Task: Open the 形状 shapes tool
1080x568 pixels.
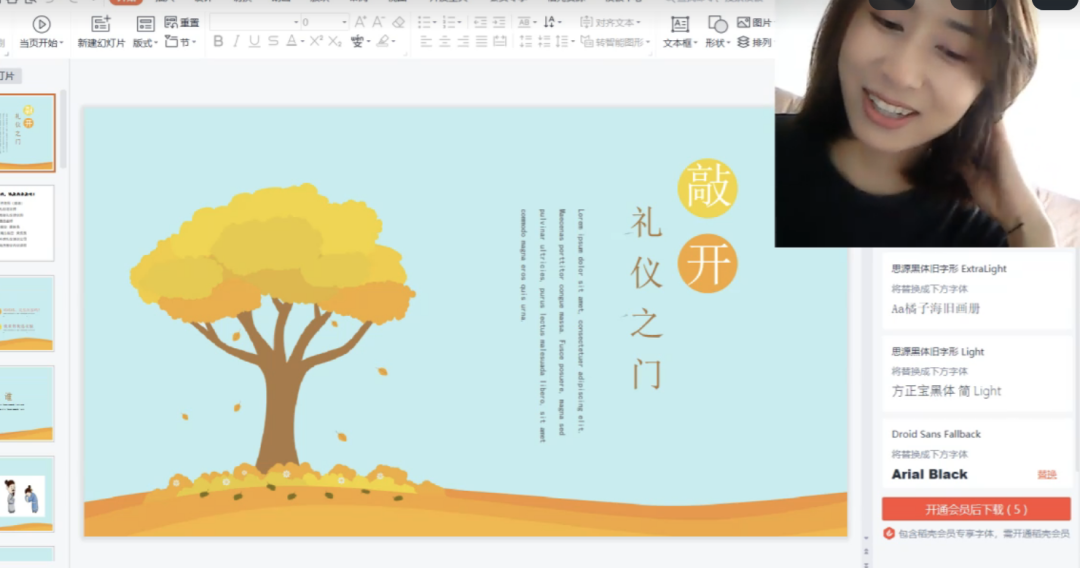Action: coord(717,31)
